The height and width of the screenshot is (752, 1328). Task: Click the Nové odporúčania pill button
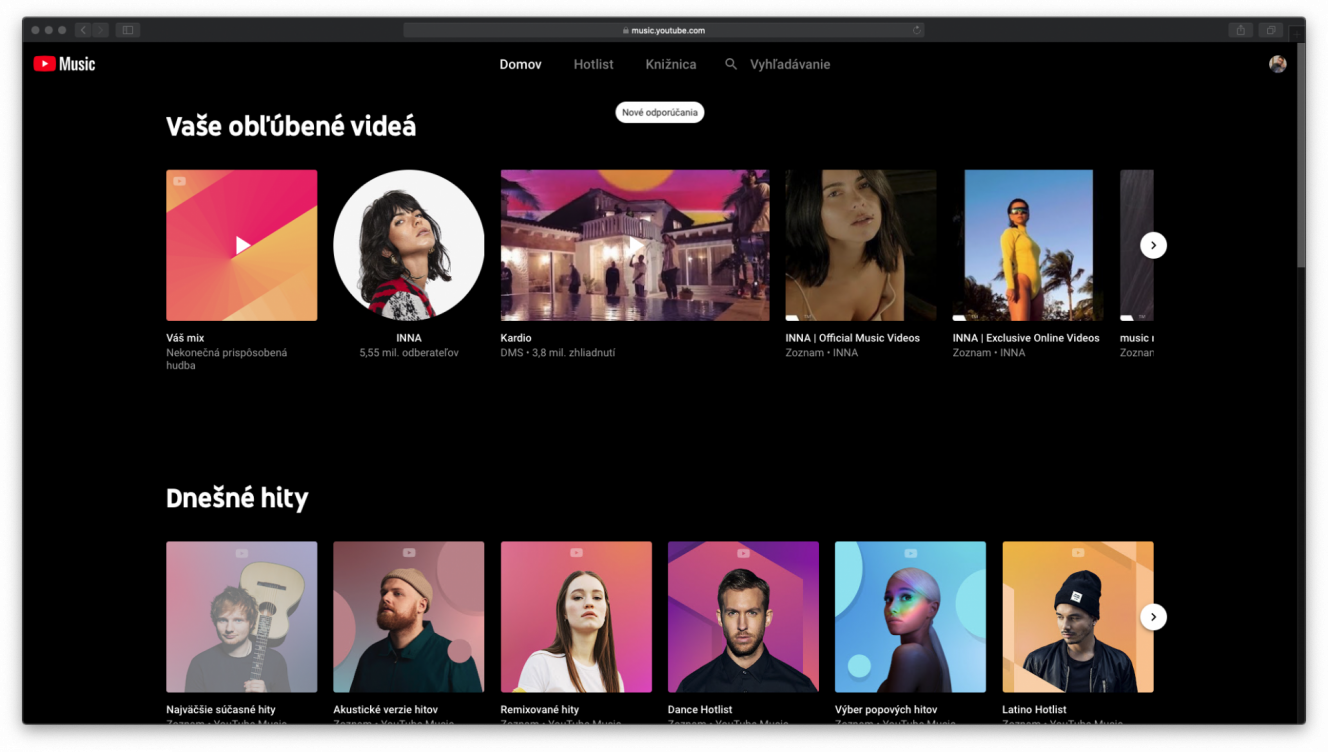[660, 113]
